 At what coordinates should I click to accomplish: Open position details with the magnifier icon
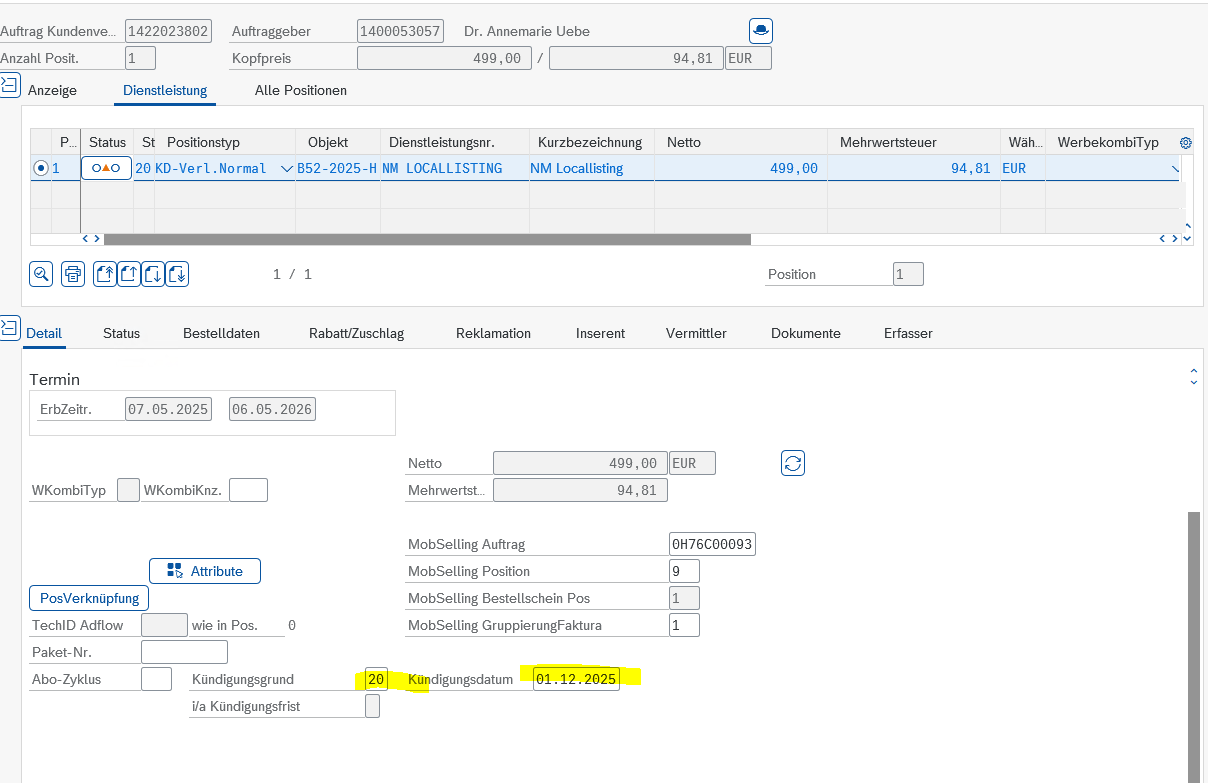41,274
